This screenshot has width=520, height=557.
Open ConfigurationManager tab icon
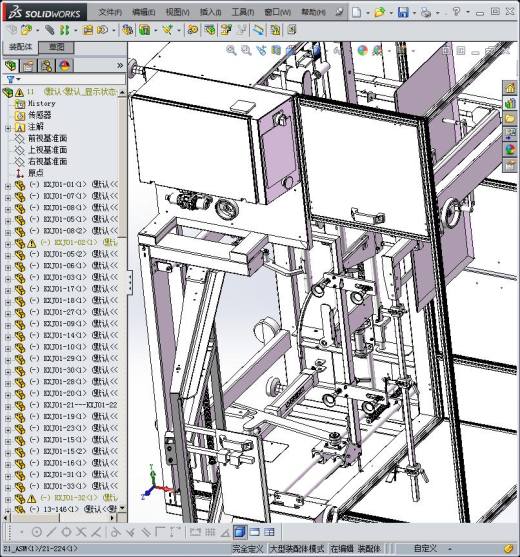pyautogui.click(x=47, y=66)
